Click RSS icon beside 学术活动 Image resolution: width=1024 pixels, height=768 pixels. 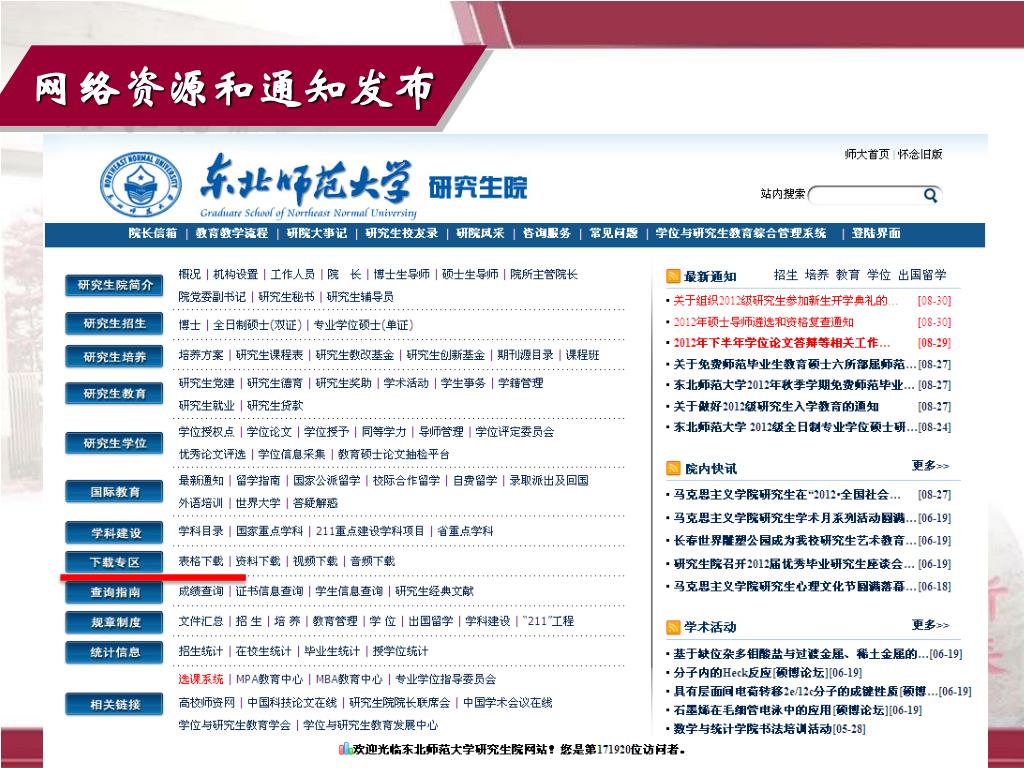(673, 628)
